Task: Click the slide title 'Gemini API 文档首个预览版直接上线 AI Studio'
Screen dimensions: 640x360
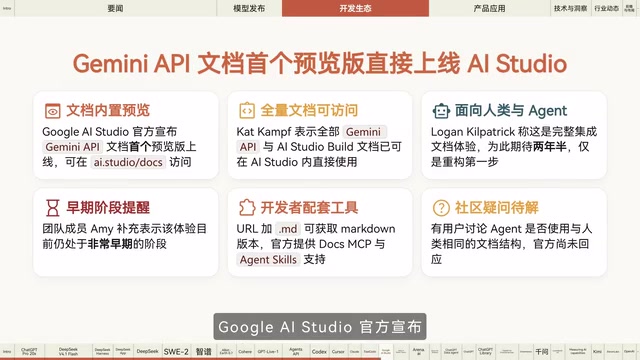Action: [320, 64]
